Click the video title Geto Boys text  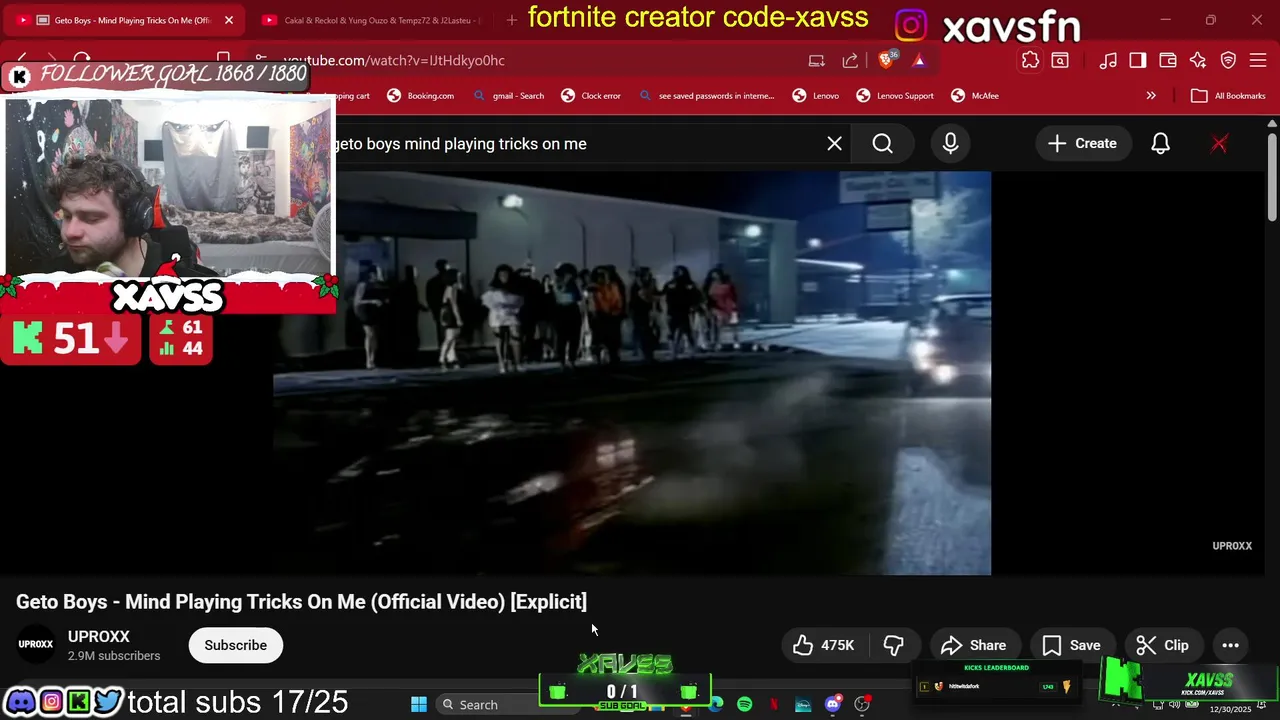[301, 602]
